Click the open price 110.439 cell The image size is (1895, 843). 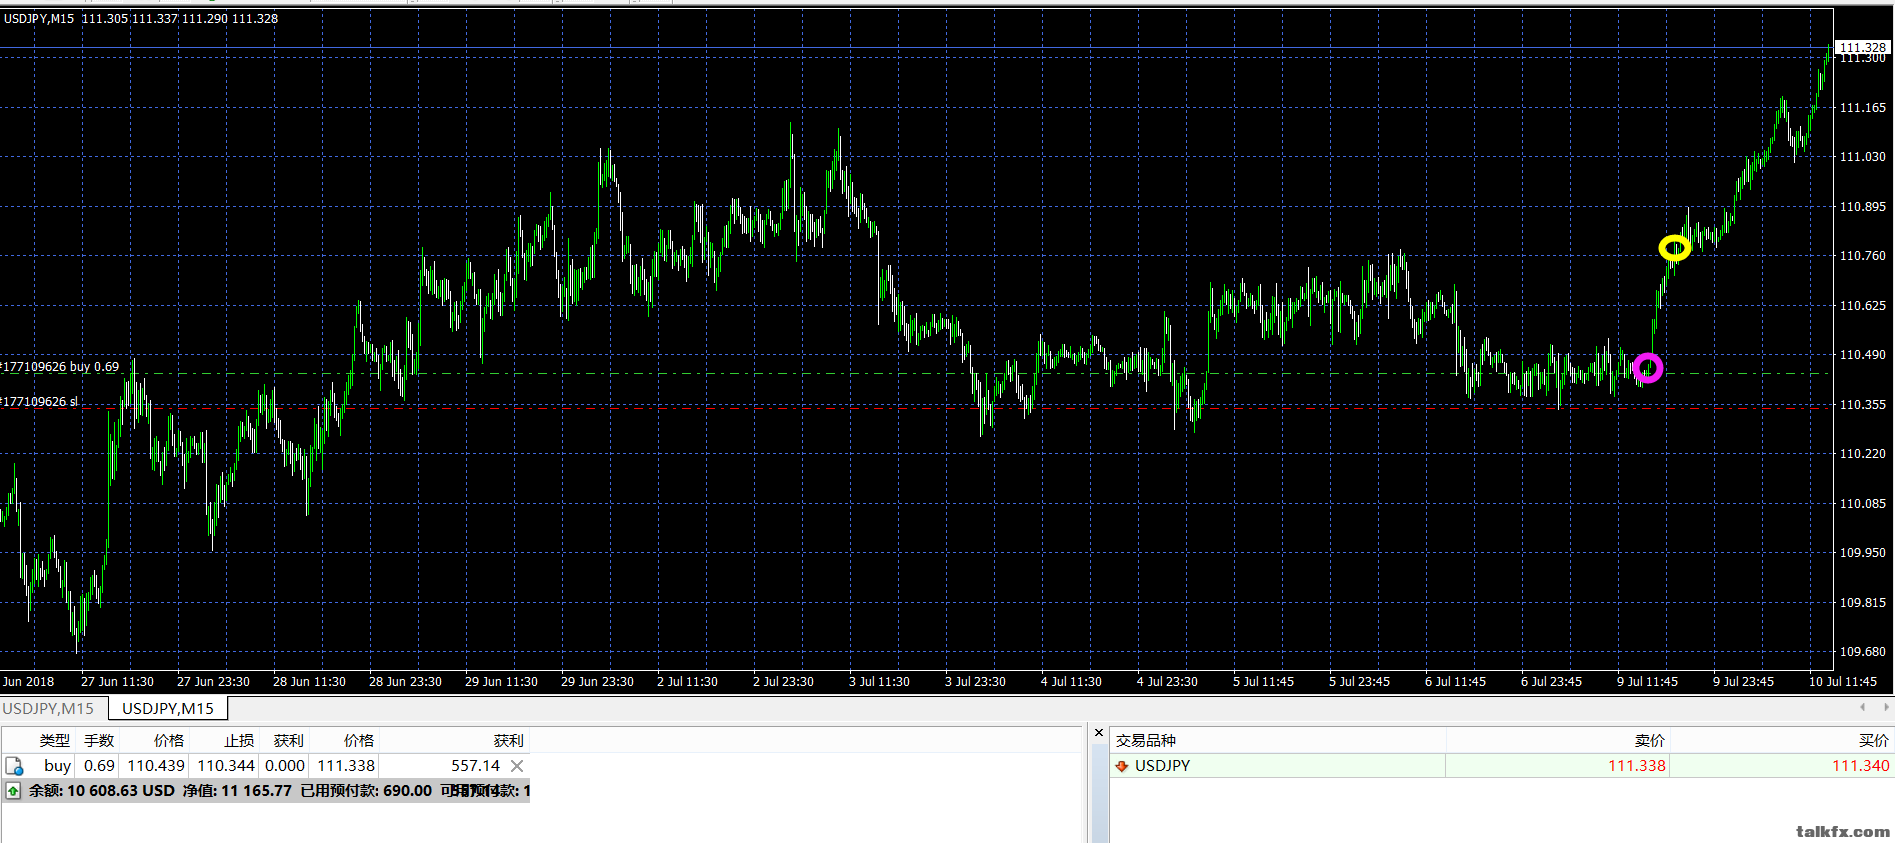(x=156, y=766)
